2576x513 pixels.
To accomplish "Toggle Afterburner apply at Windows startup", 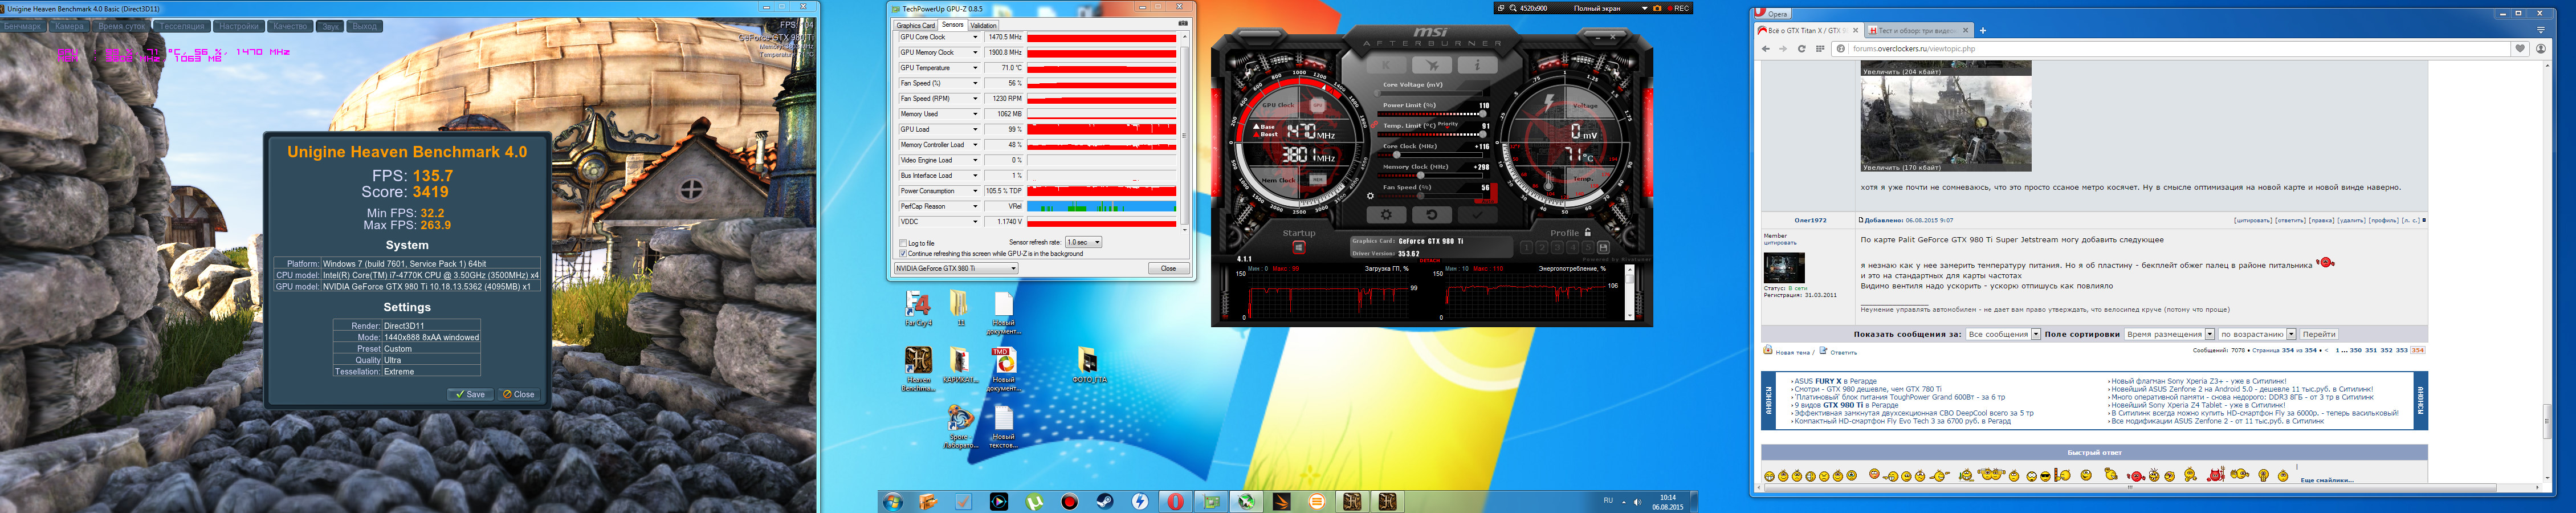I will (x=1298, y=247).
